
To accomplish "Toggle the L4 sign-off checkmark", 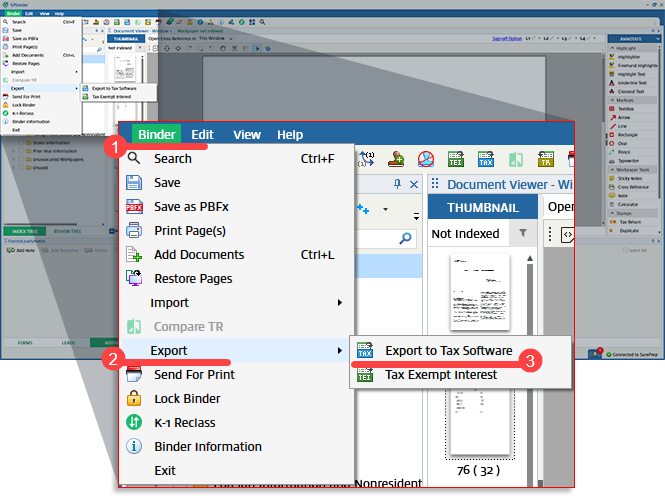I will pos(588,39).
